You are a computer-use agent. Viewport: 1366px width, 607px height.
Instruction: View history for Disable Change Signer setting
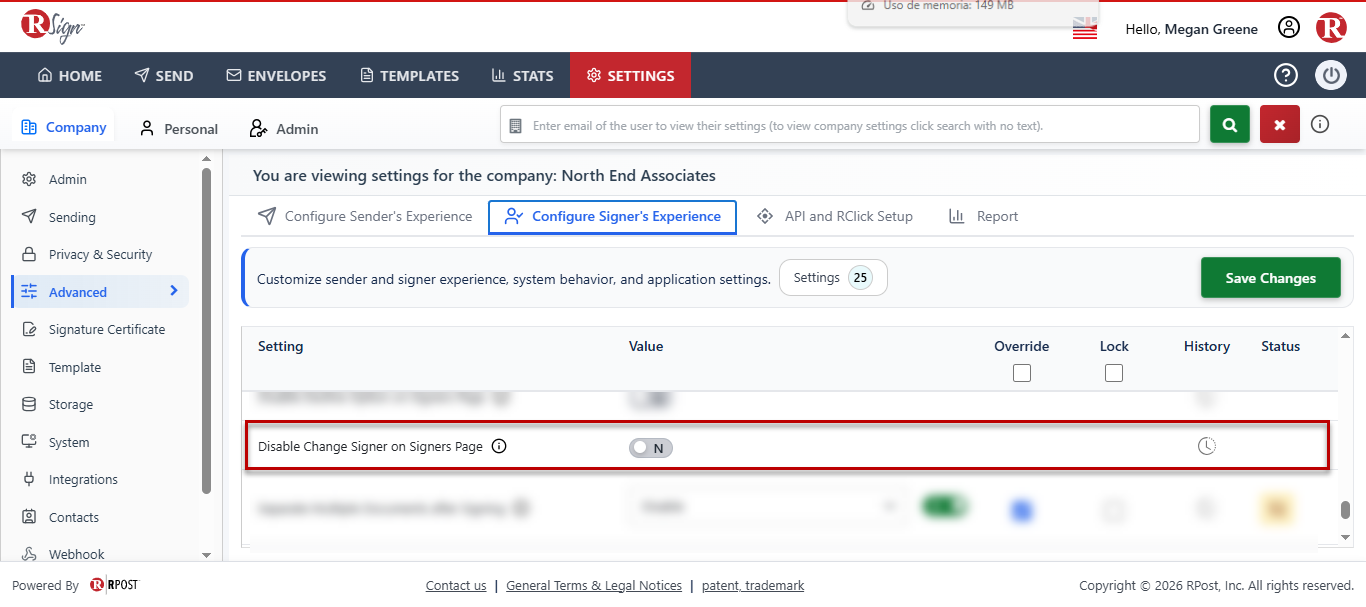pyautogui.click(x=1207, y=446)
